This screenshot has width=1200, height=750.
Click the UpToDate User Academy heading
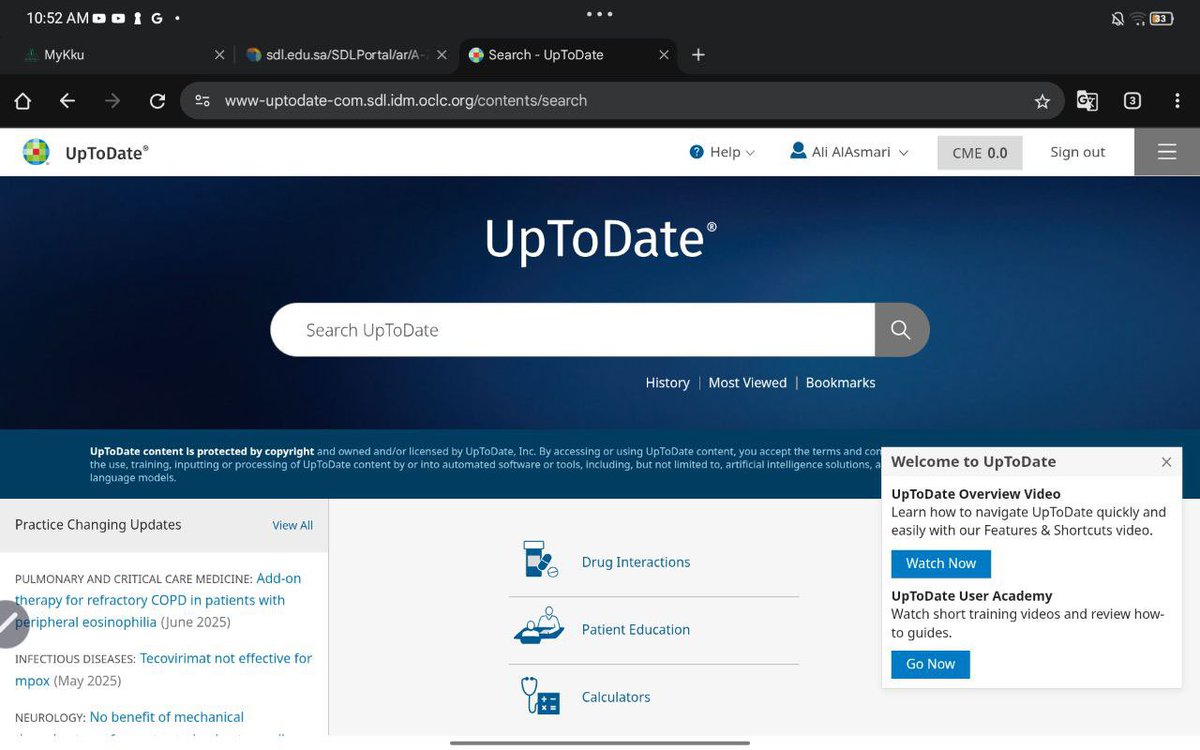pos(972,596)
